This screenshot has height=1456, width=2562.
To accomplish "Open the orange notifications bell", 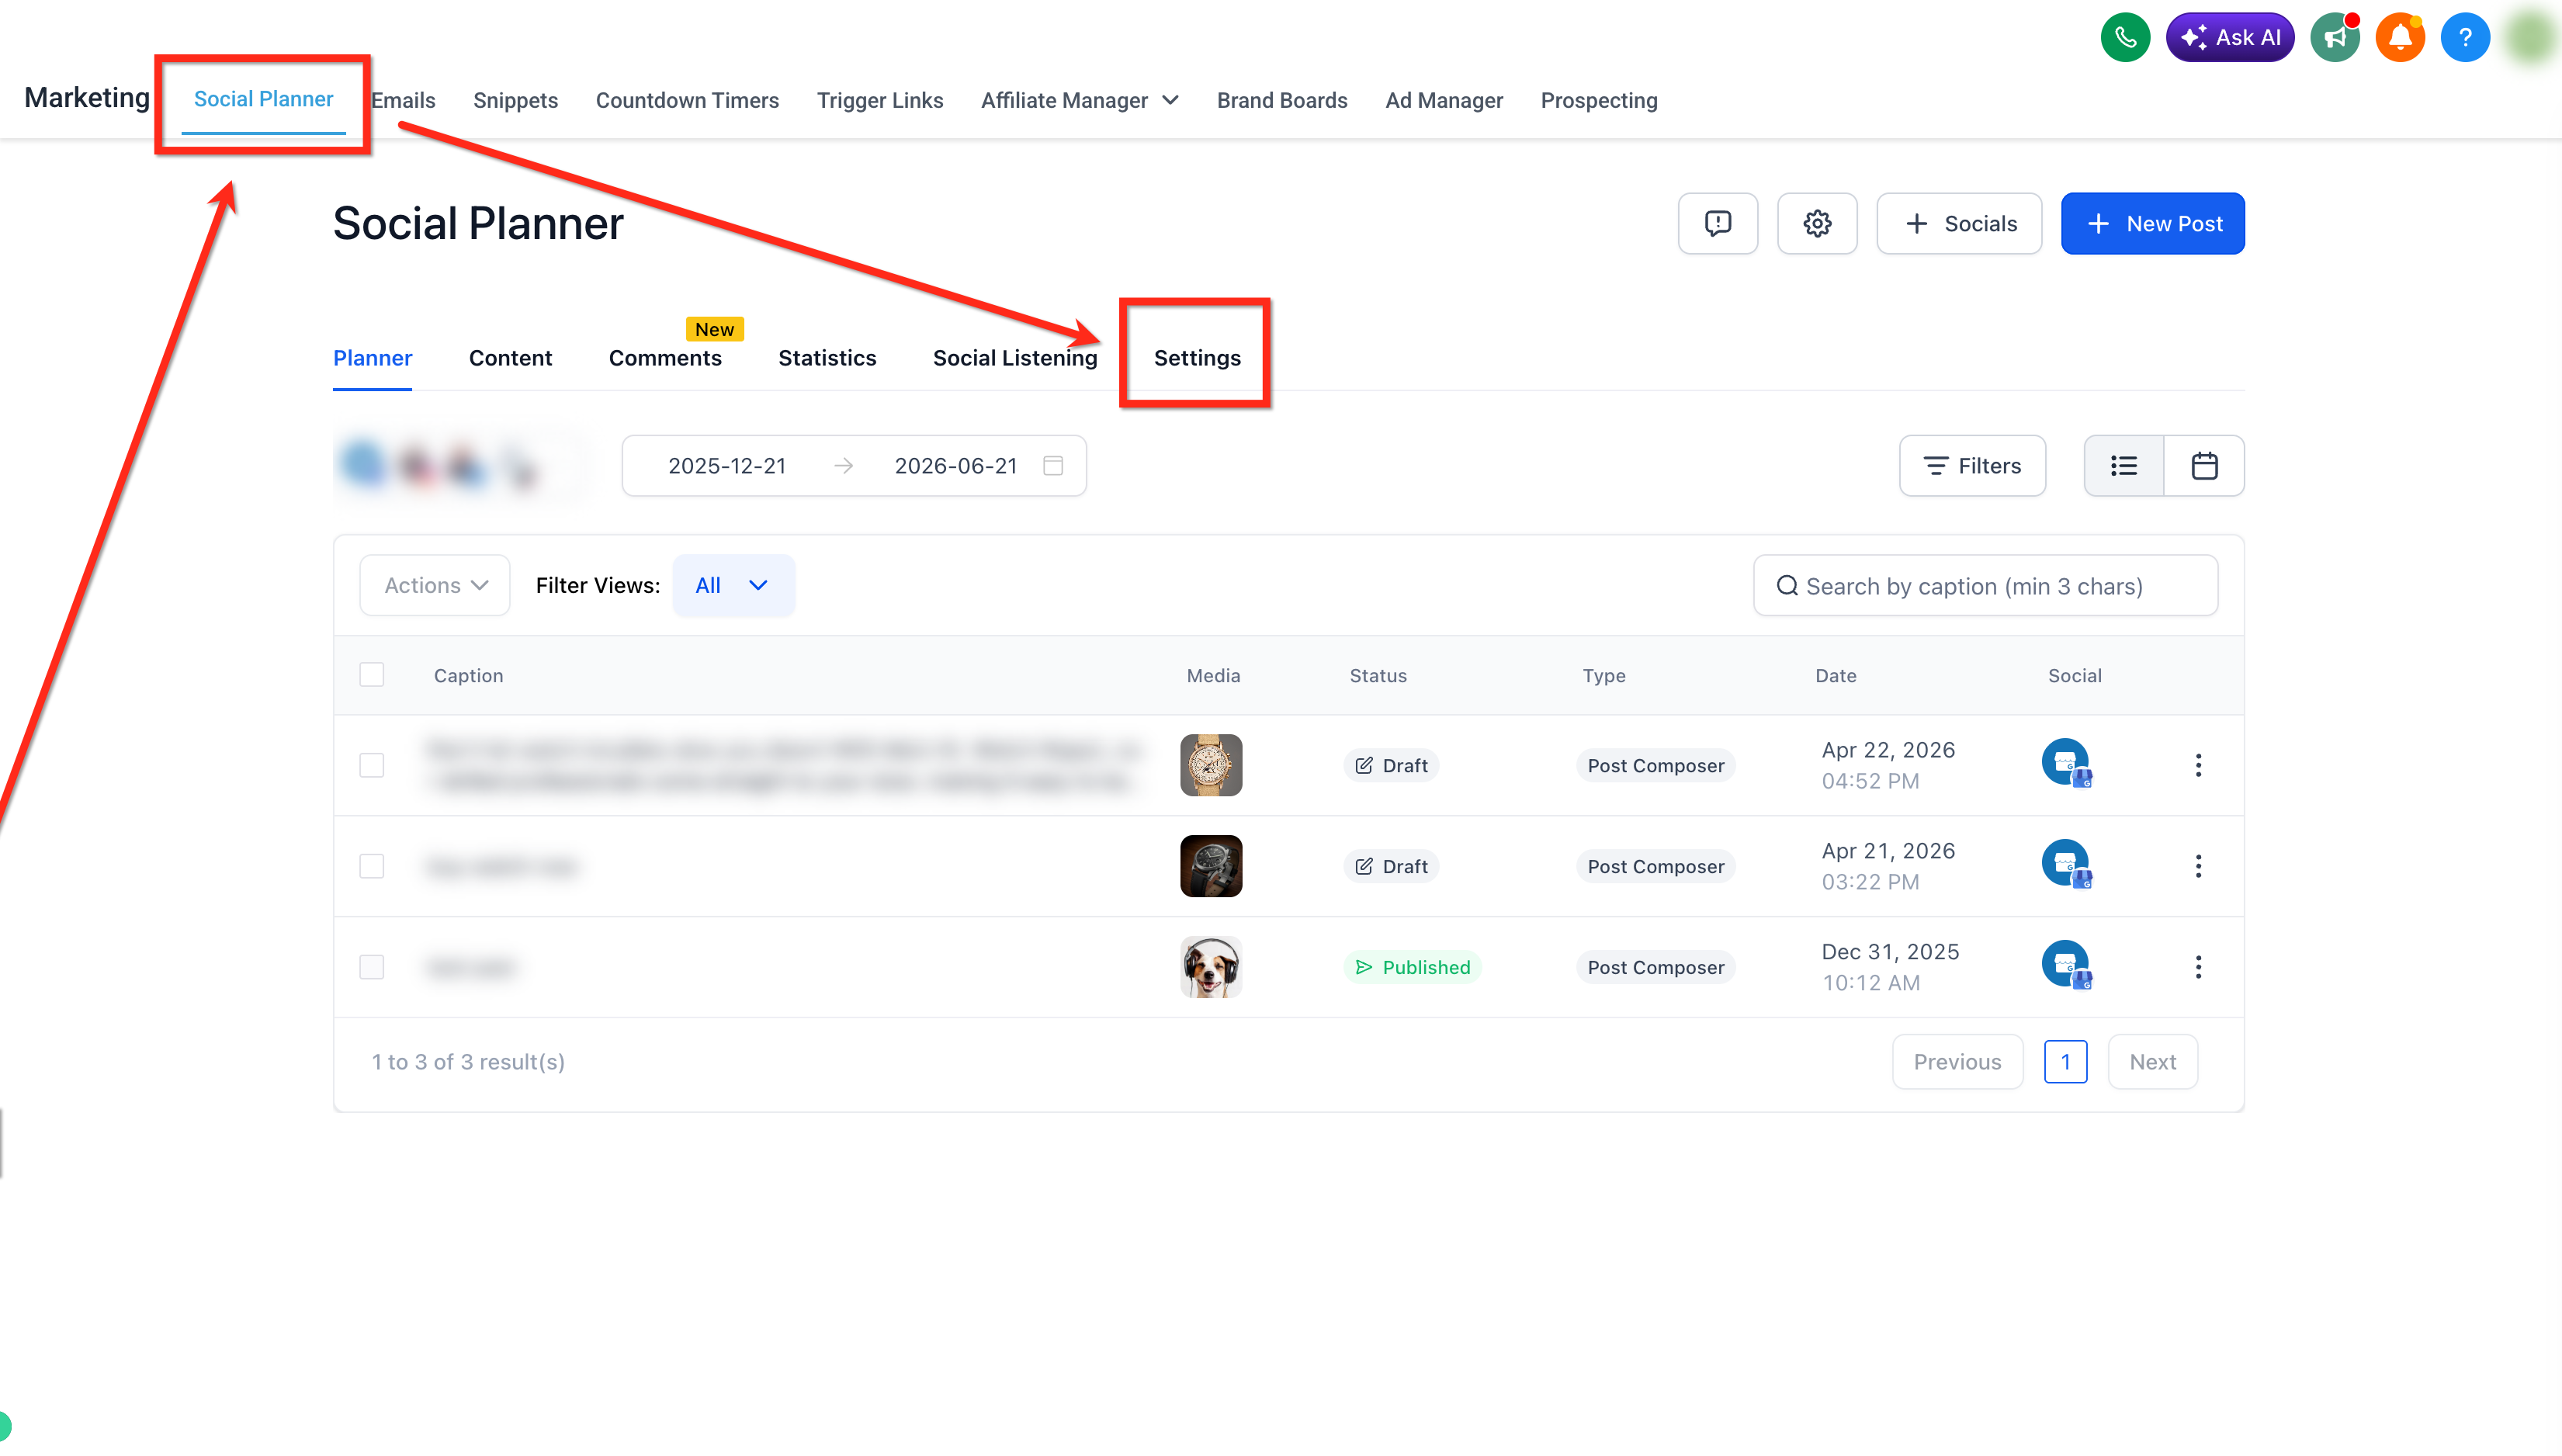I will pyautogui.click(x=2400, y=38).
